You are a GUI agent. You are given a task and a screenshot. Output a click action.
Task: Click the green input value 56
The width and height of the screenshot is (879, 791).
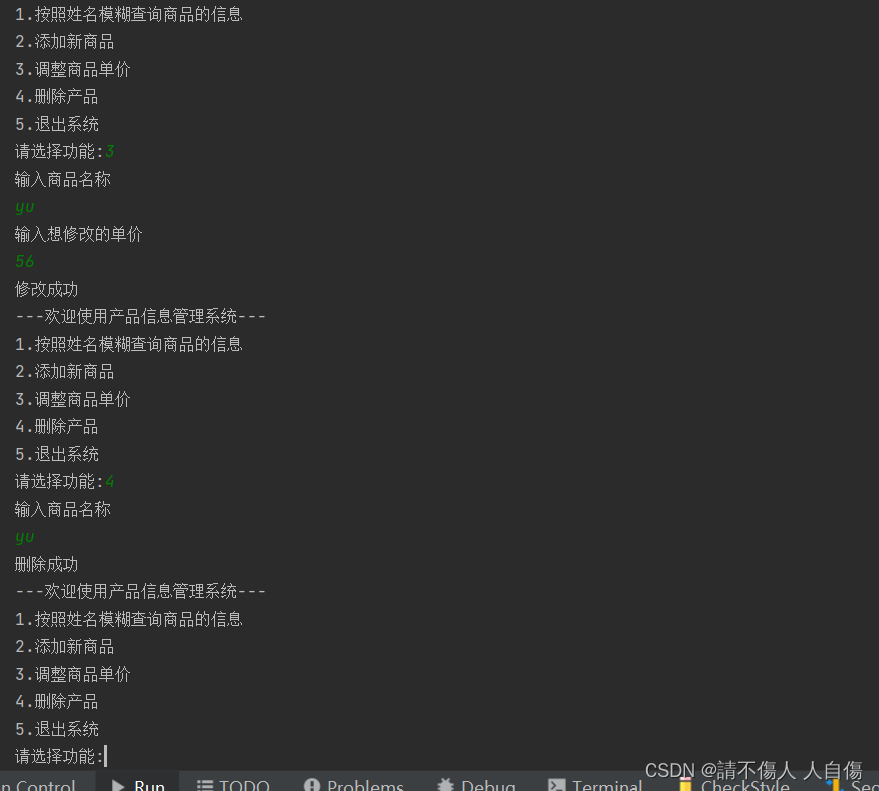pos(25,261)
